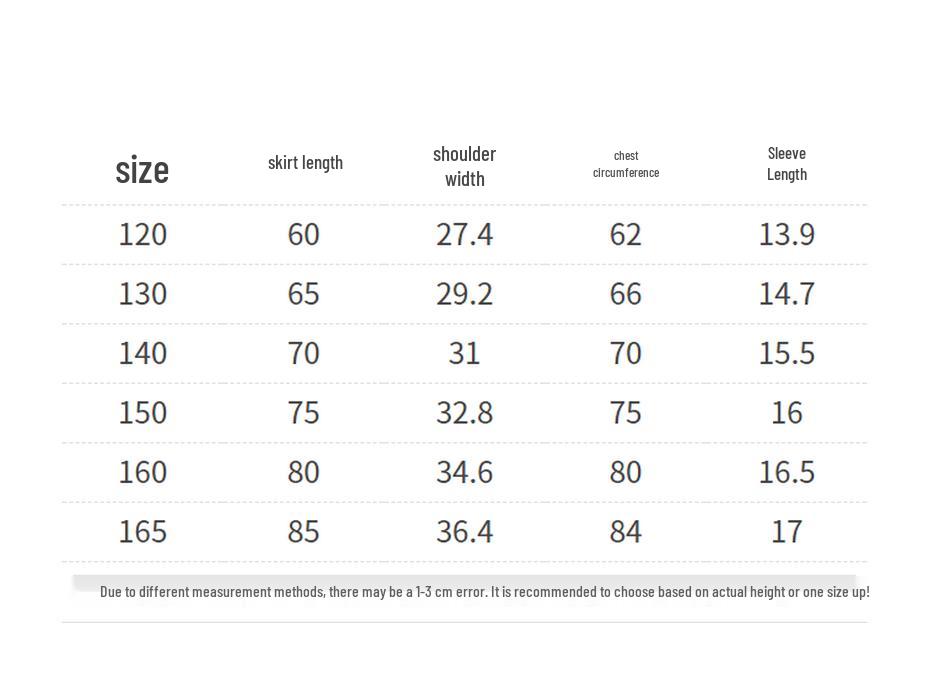The width and height of the screenshot is (929, 697).
Task: Click size 130 row label
Action: 143,293
